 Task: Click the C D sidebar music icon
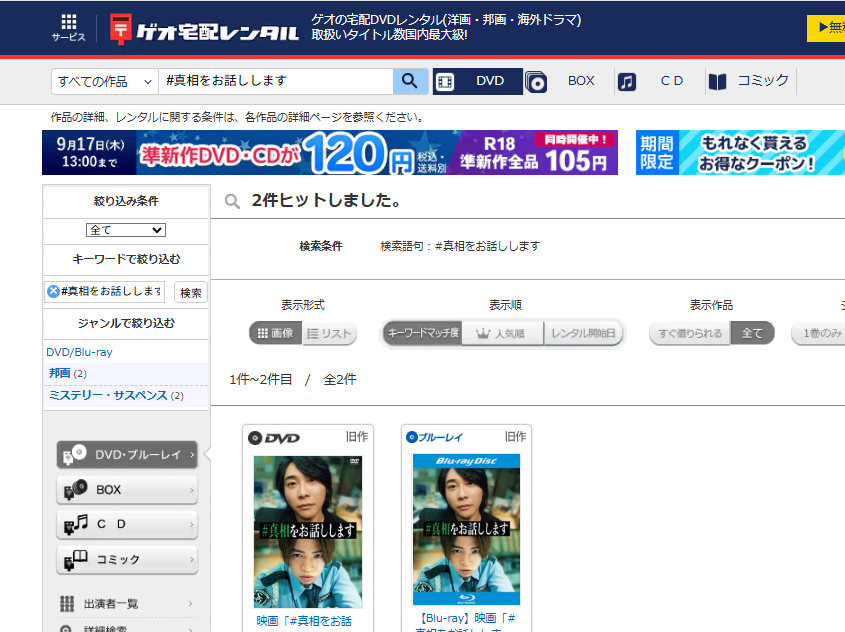coord(75,524)
